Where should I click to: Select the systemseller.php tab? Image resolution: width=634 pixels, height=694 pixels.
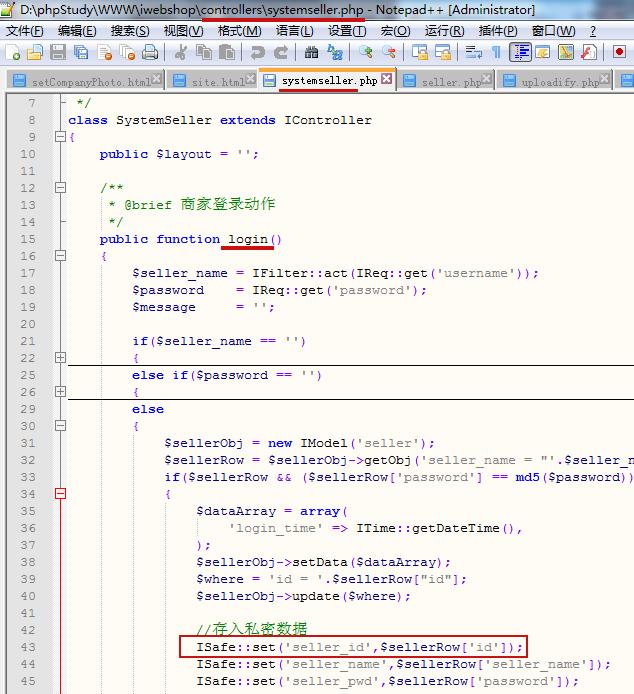(x=327, y=80)
